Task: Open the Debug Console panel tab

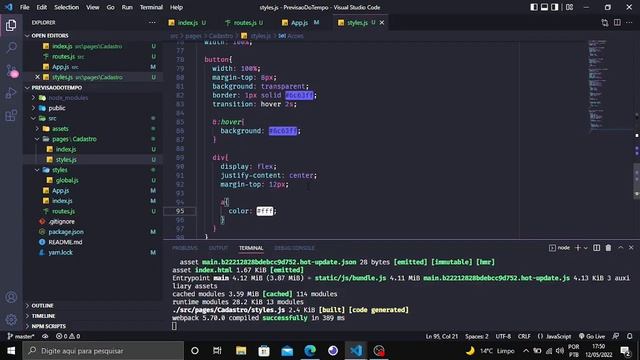Action: click(294, 248)
